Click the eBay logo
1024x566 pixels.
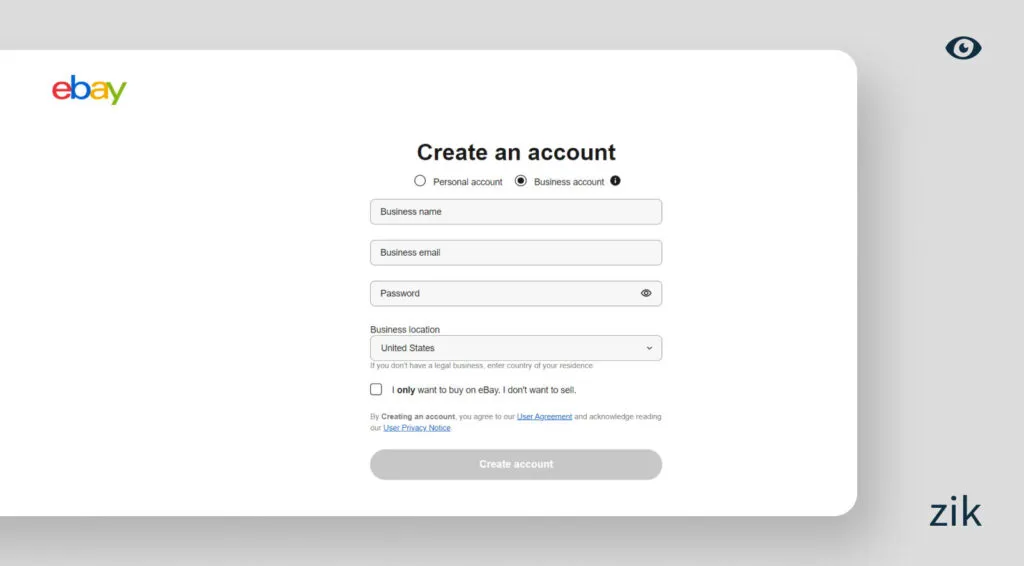89,90
